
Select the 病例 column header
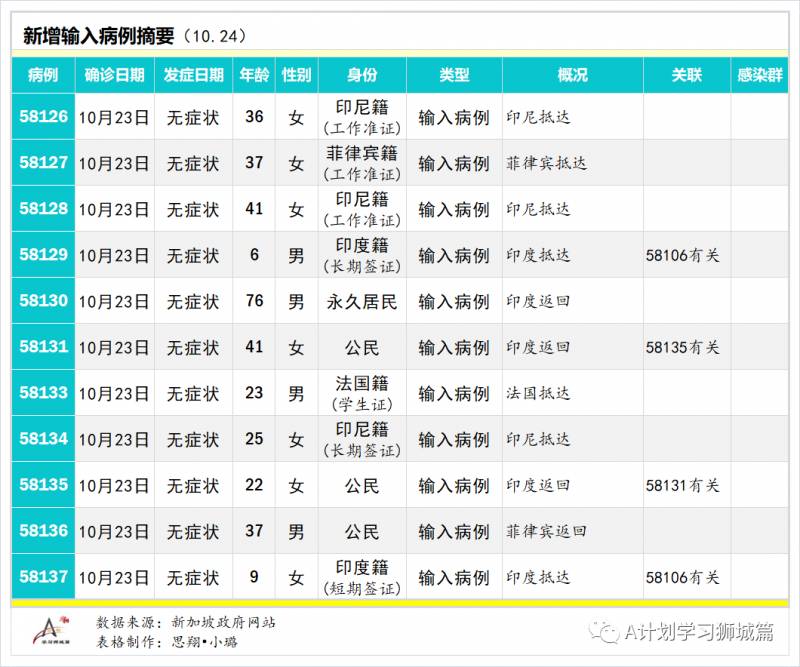coord(40,74)
